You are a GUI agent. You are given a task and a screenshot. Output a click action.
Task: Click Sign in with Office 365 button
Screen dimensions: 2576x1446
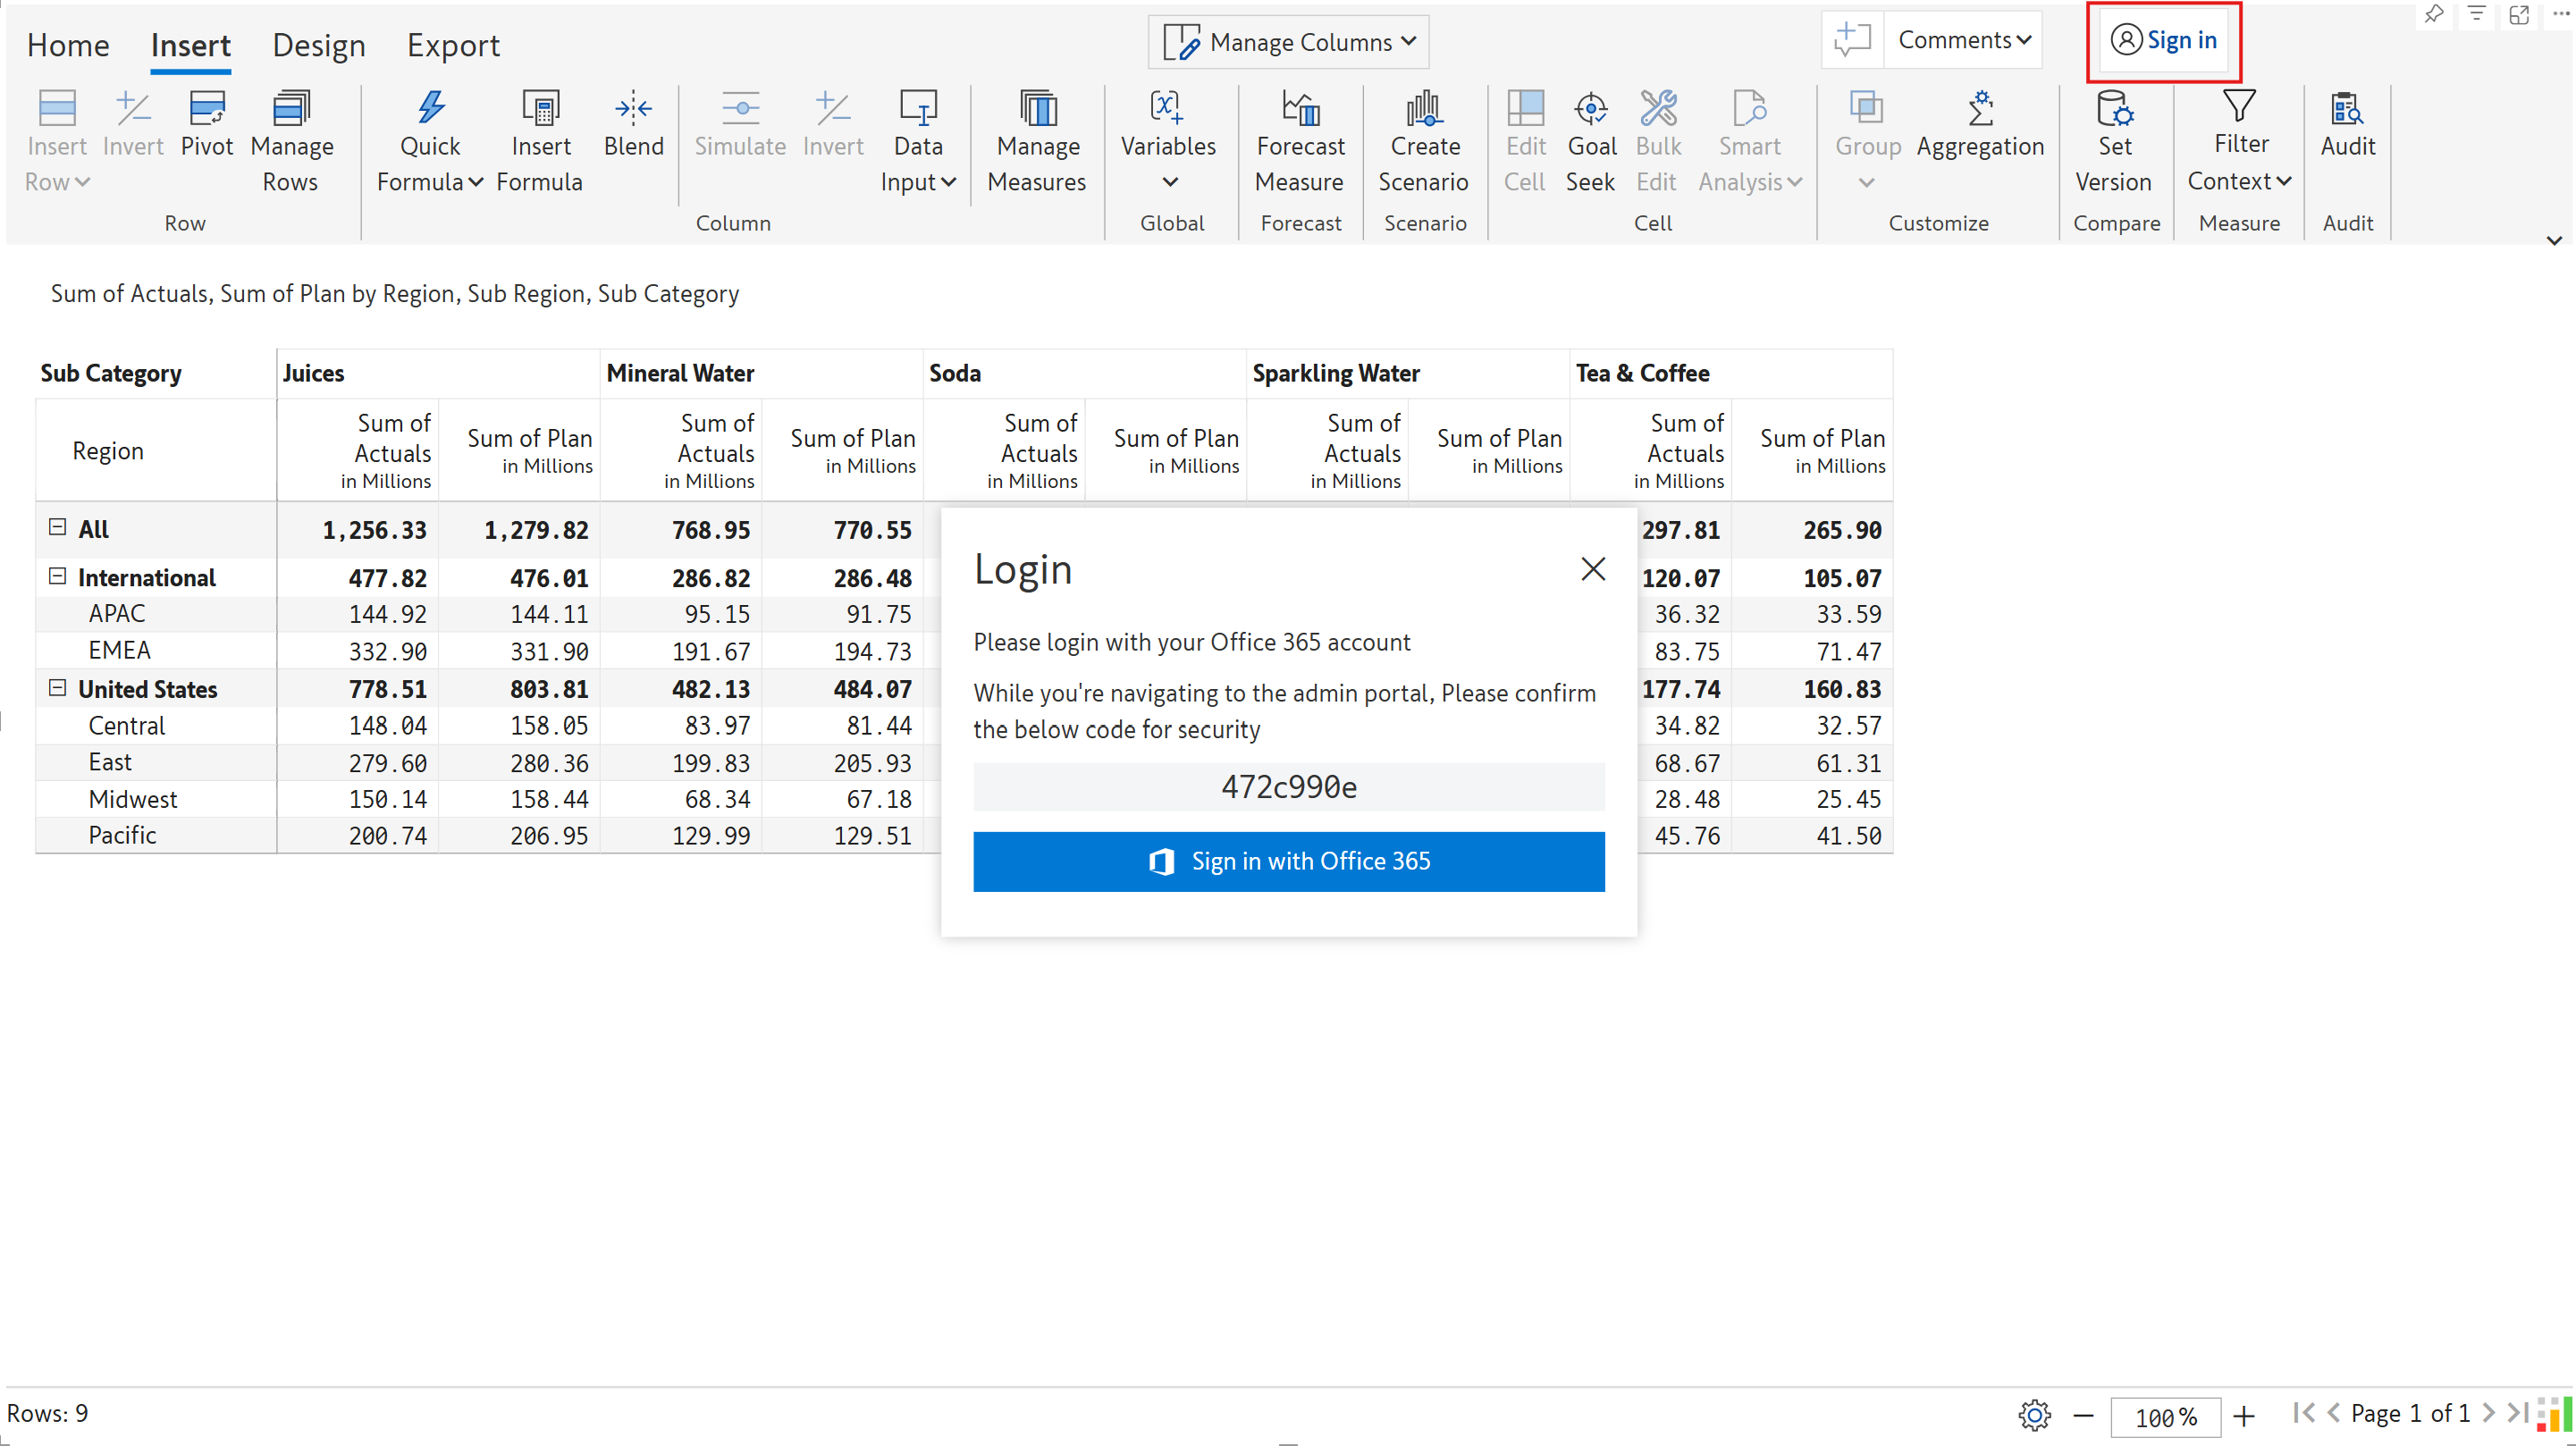[1289, 861]
